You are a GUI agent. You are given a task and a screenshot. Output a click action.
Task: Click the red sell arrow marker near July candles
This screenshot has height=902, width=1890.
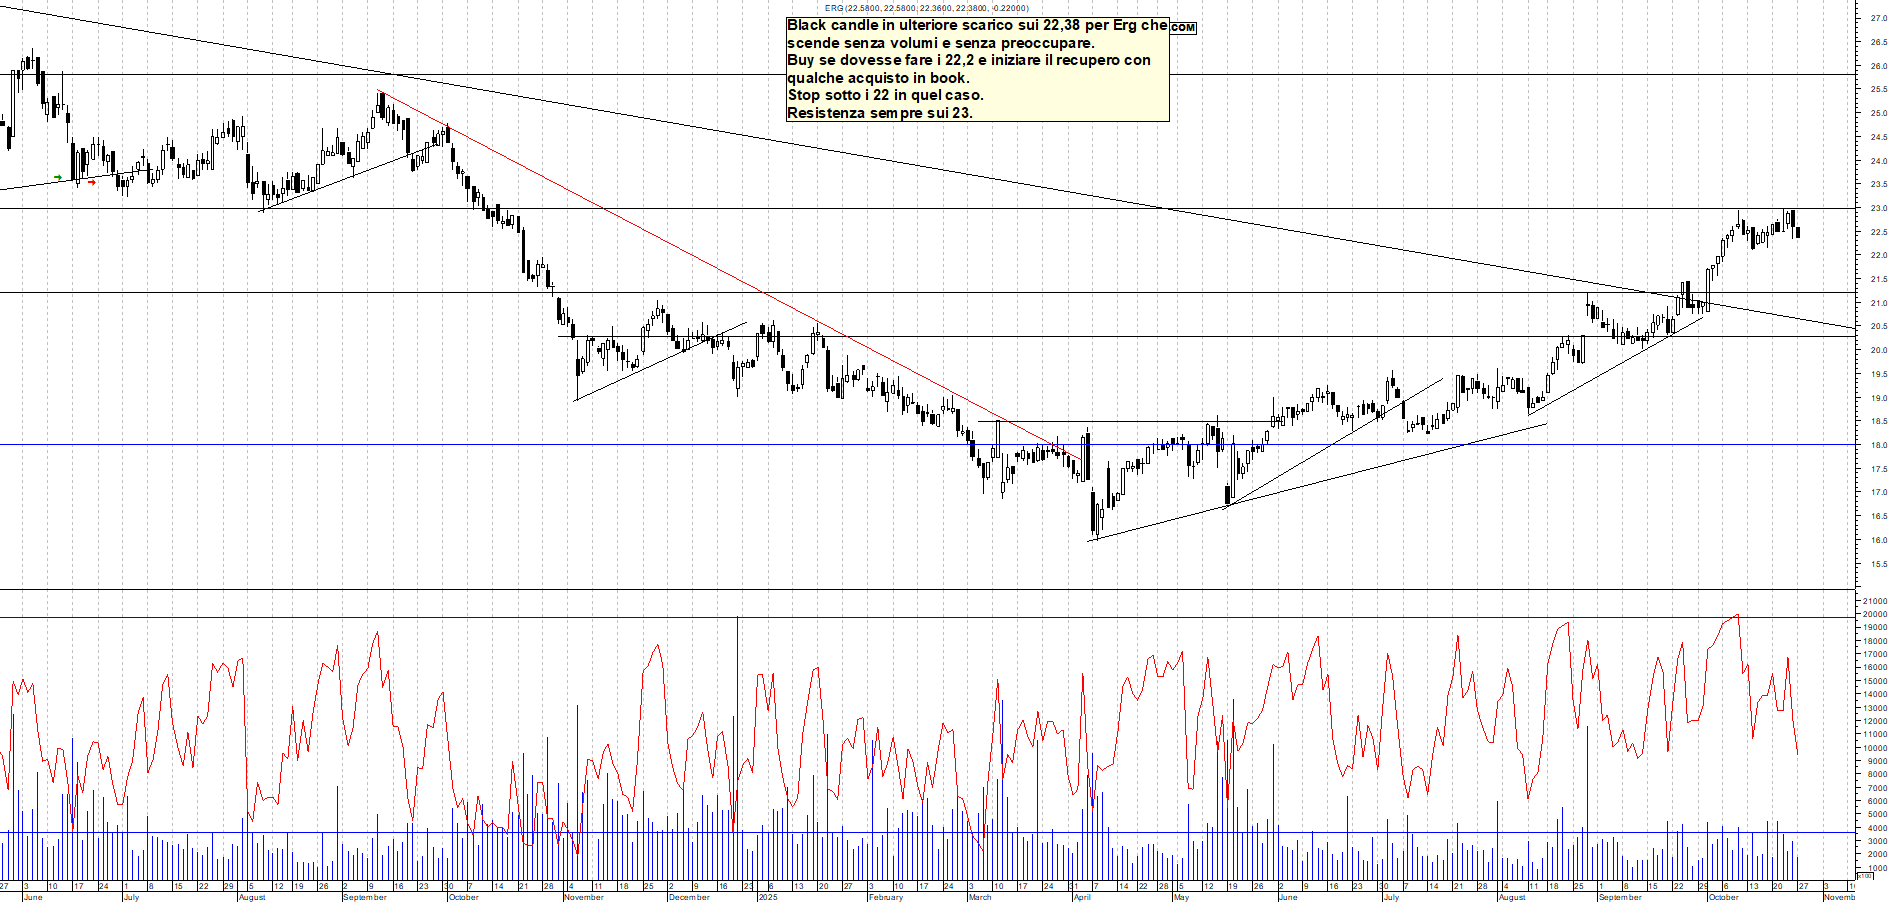[92, 182]
